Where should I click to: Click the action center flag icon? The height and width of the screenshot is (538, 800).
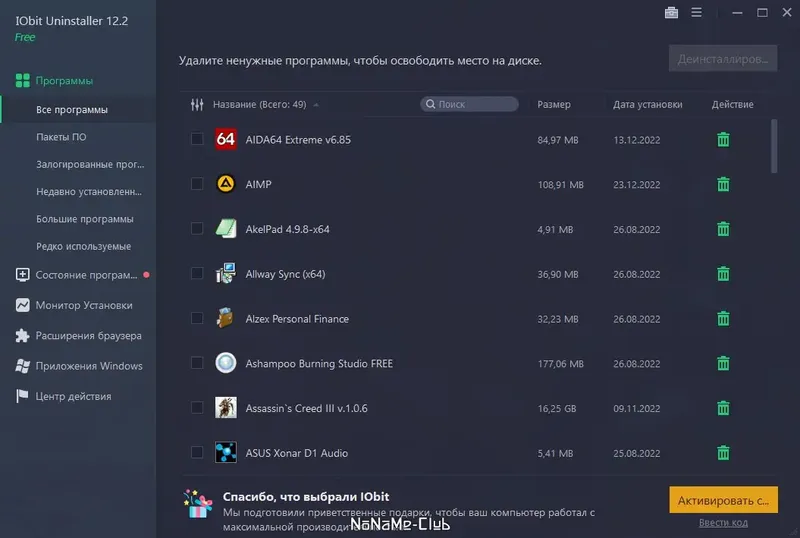point(22,396)
